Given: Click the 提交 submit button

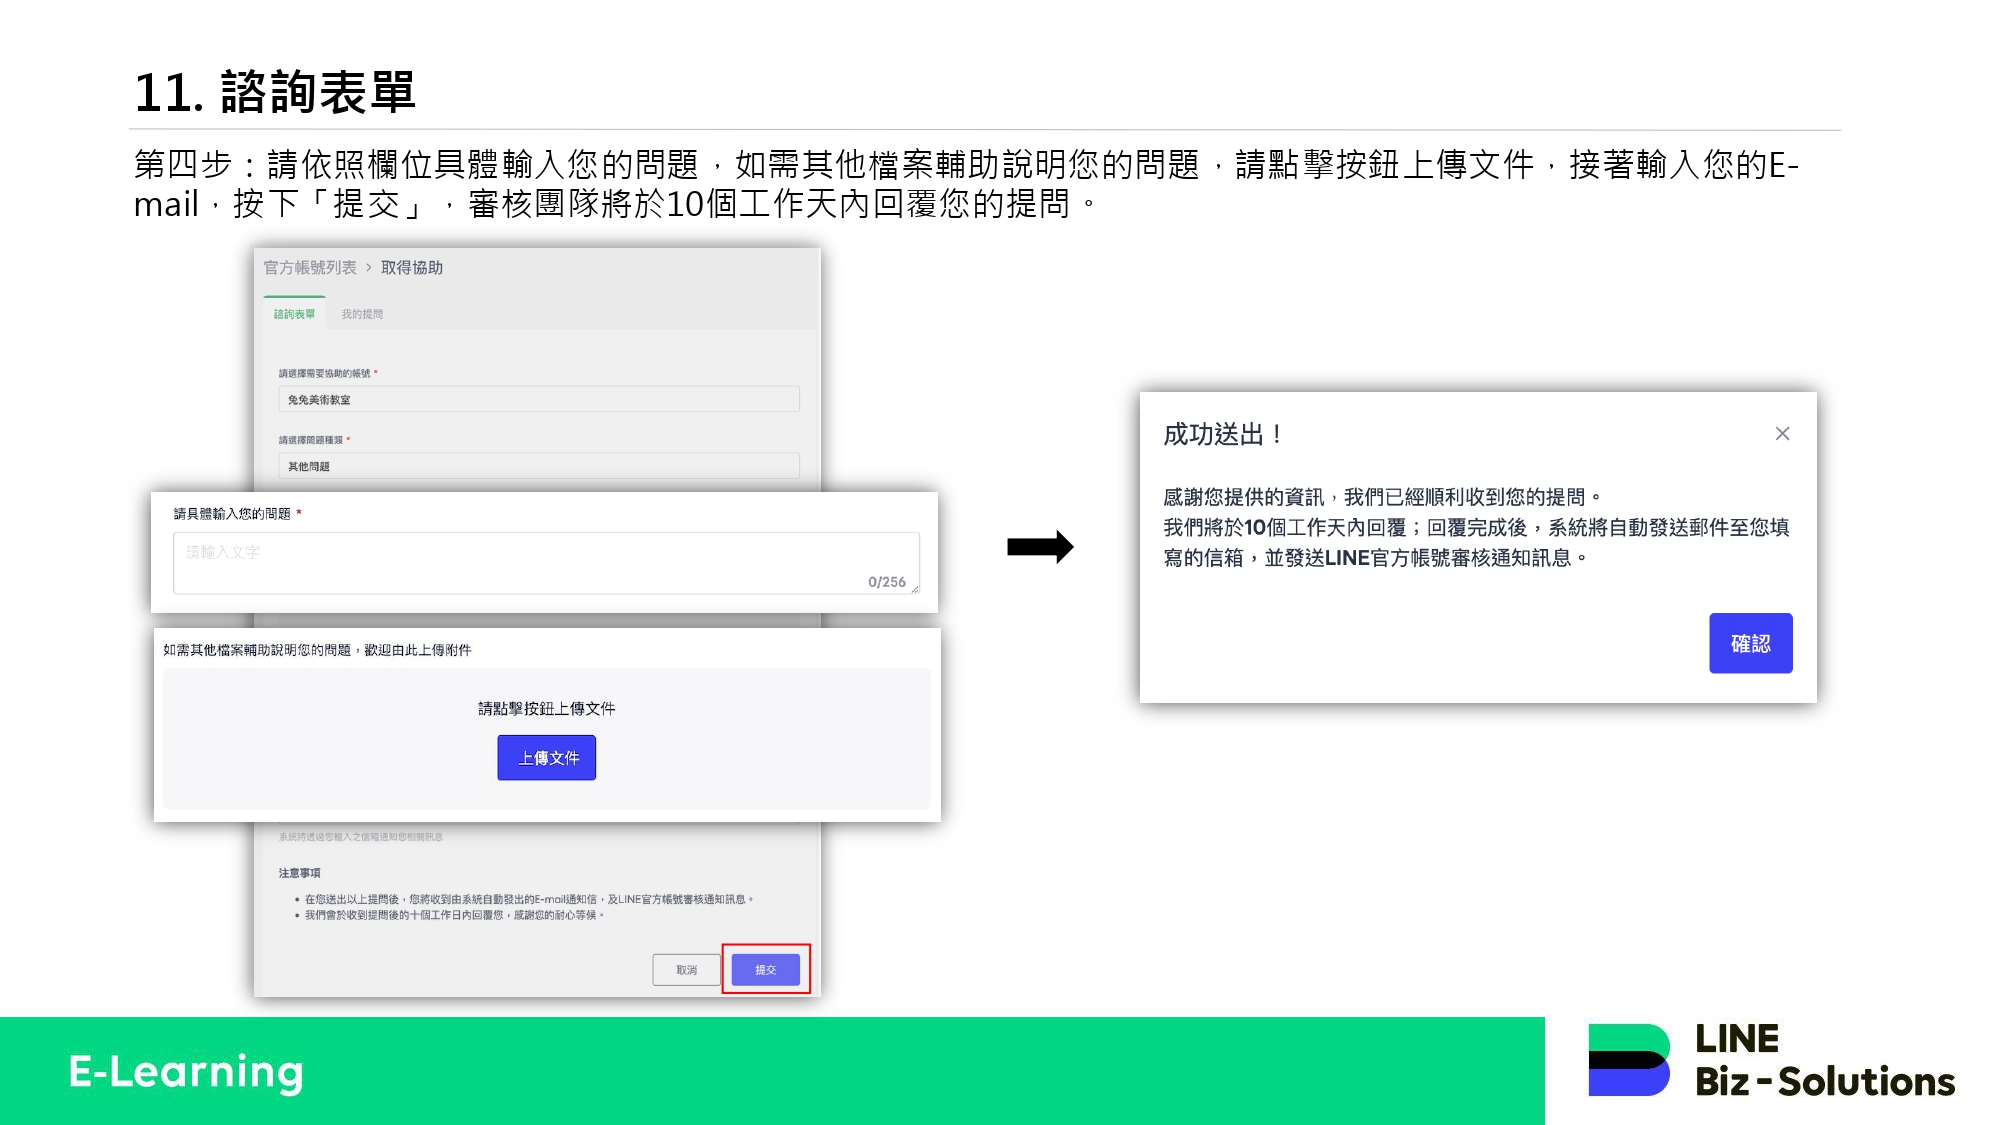Looking at the screenshot, I should click(x=765, y=969).
